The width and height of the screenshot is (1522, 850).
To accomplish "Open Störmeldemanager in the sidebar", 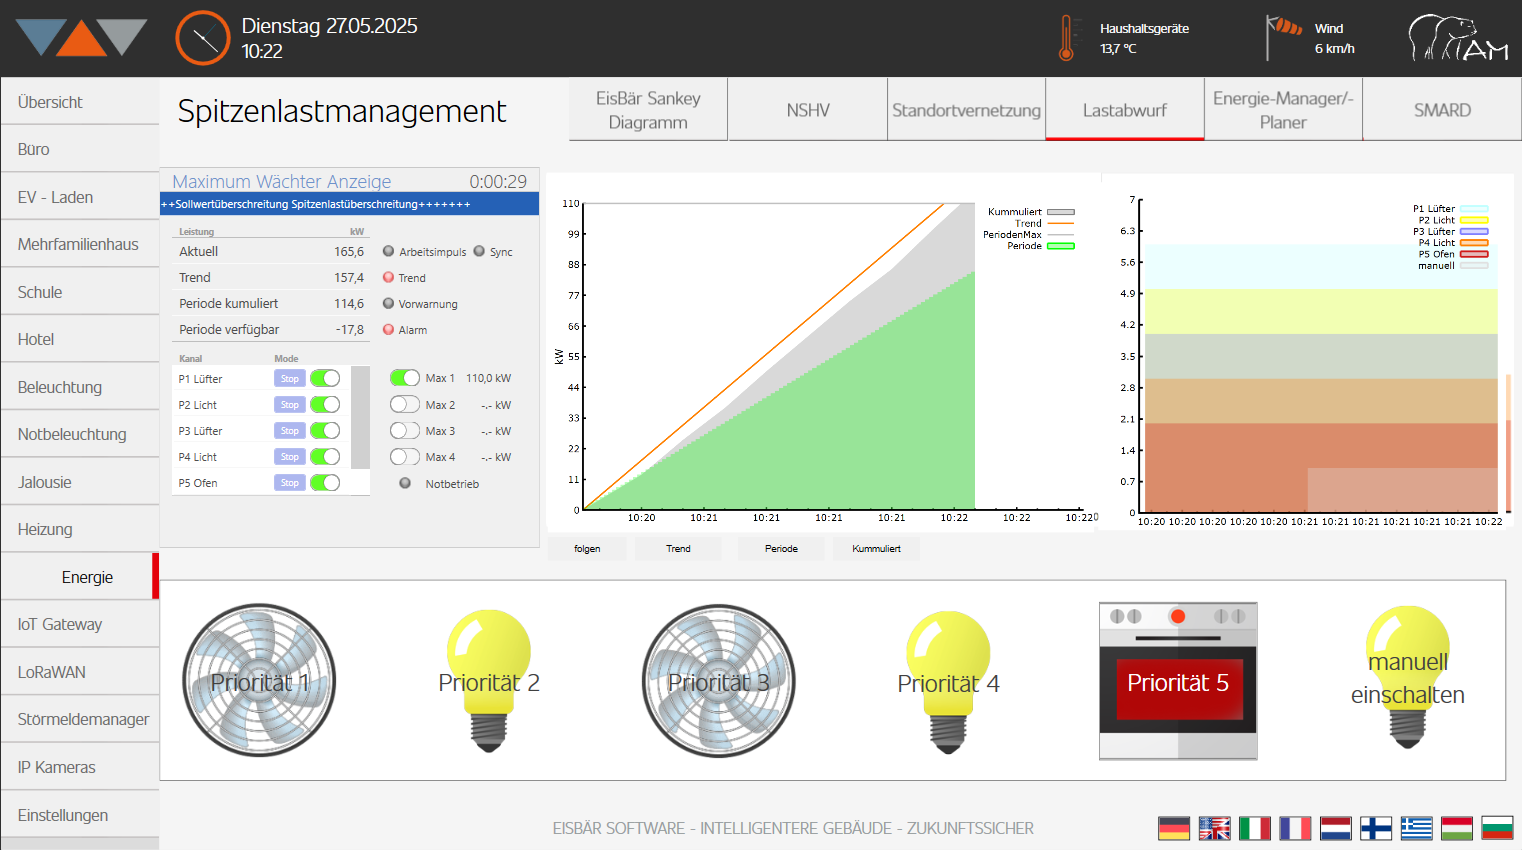I will click(80, 719).
